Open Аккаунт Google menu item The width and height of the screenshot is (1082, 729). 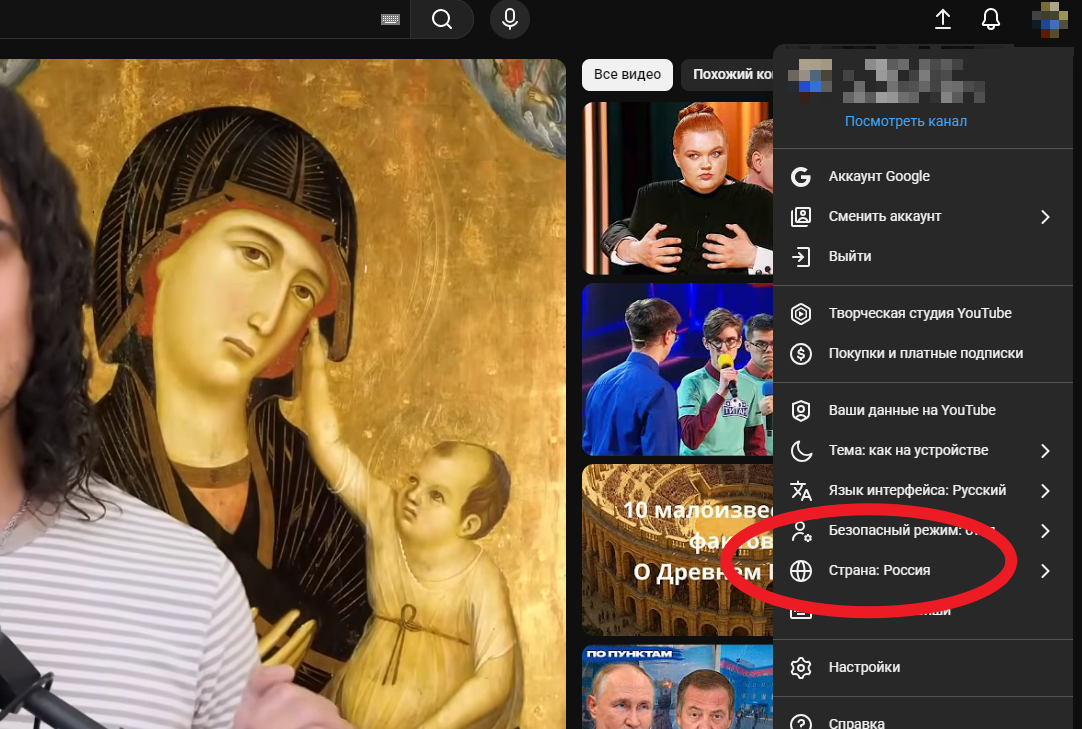[x=923, y=177]
